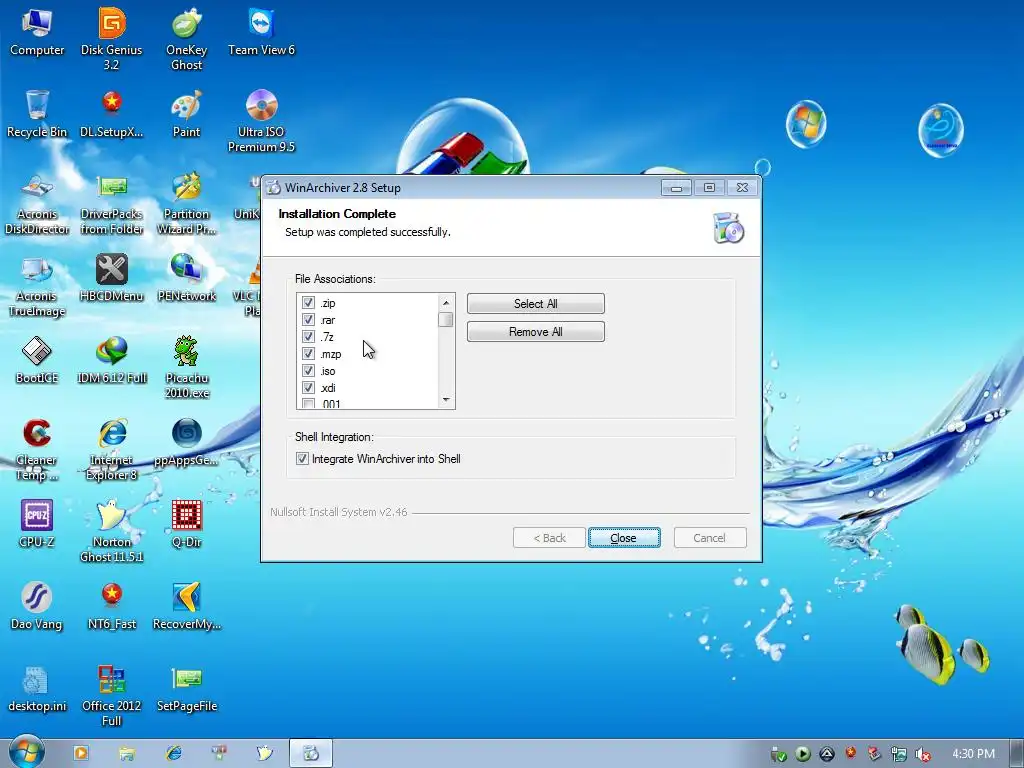The width and height of the screenshot is (1024, 768).
Task: Select the NT6_Fast desktop icon
Action: click(112, 607)
